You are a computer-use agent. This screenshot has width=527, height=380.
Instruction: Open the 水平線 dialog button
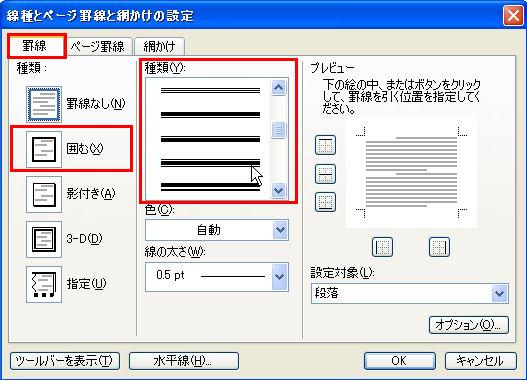click(x=184, y=361)
